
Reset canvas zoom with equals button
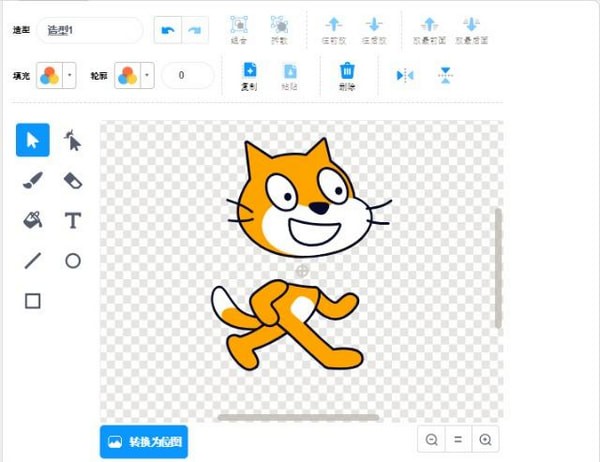pyautogui.click(x=458, y=439)
